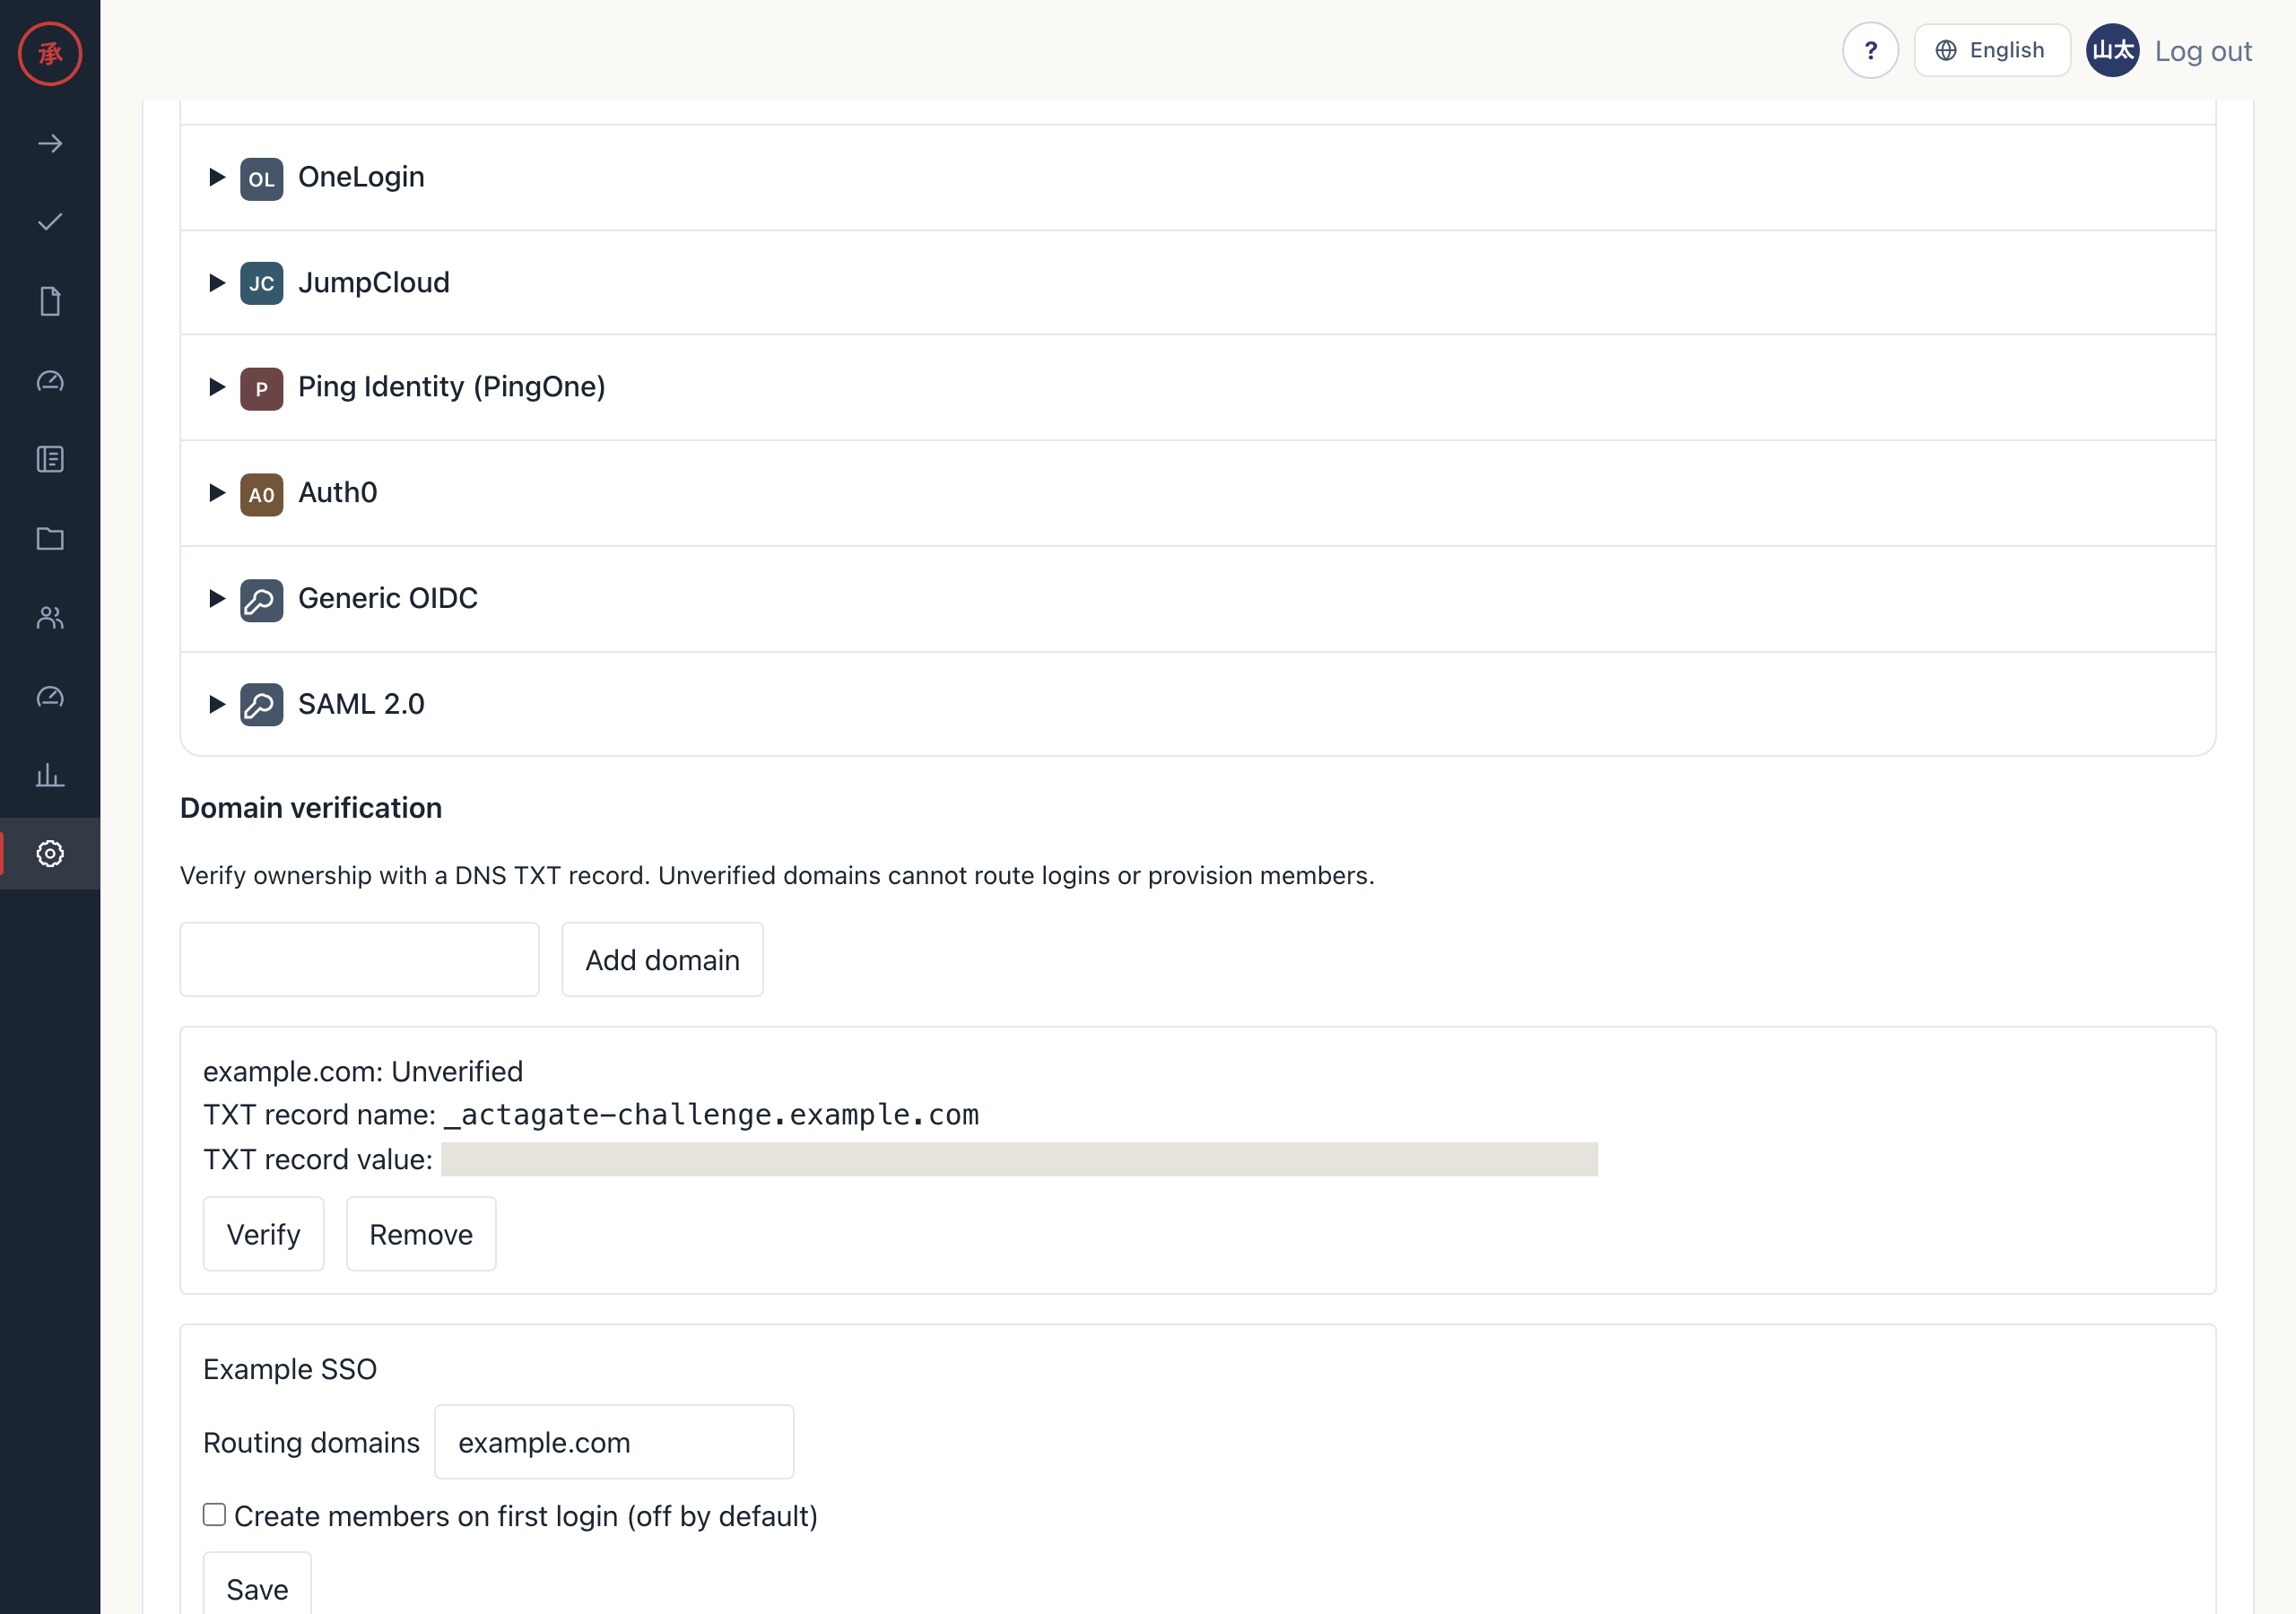Click the help question mark button
Image resolution: width=2296 pixels, height=1614 pixels.
tap(1870, 50)
